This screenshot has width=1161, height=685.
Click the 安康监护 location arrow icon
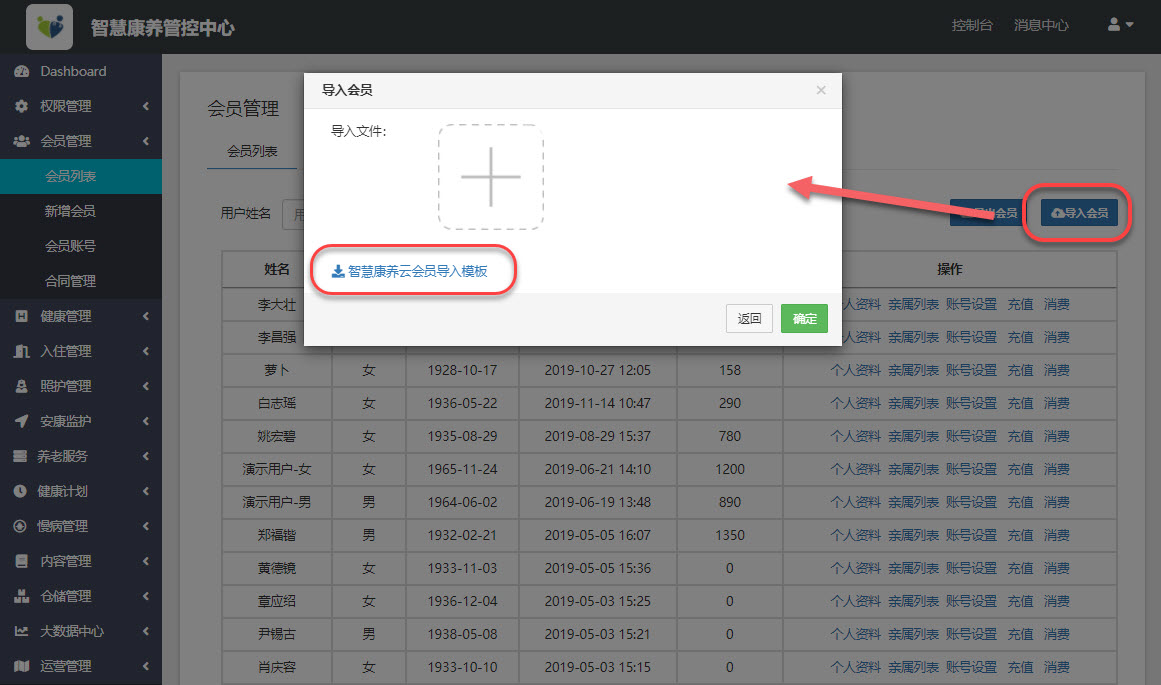coord(21,422)
